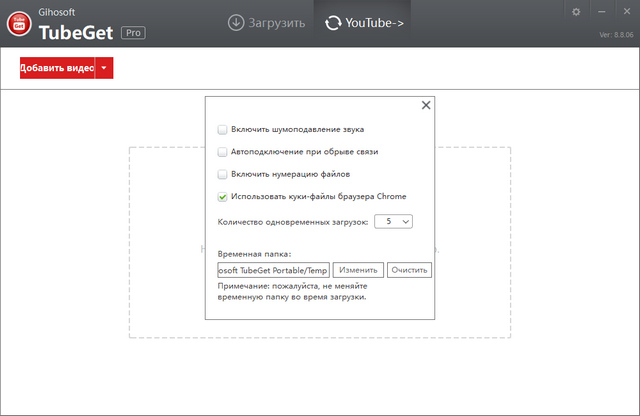Image resolution: width=640 pixels, height=416 pixels.
Task: Switch to the Загрузить tab
Action: (265, 21)
